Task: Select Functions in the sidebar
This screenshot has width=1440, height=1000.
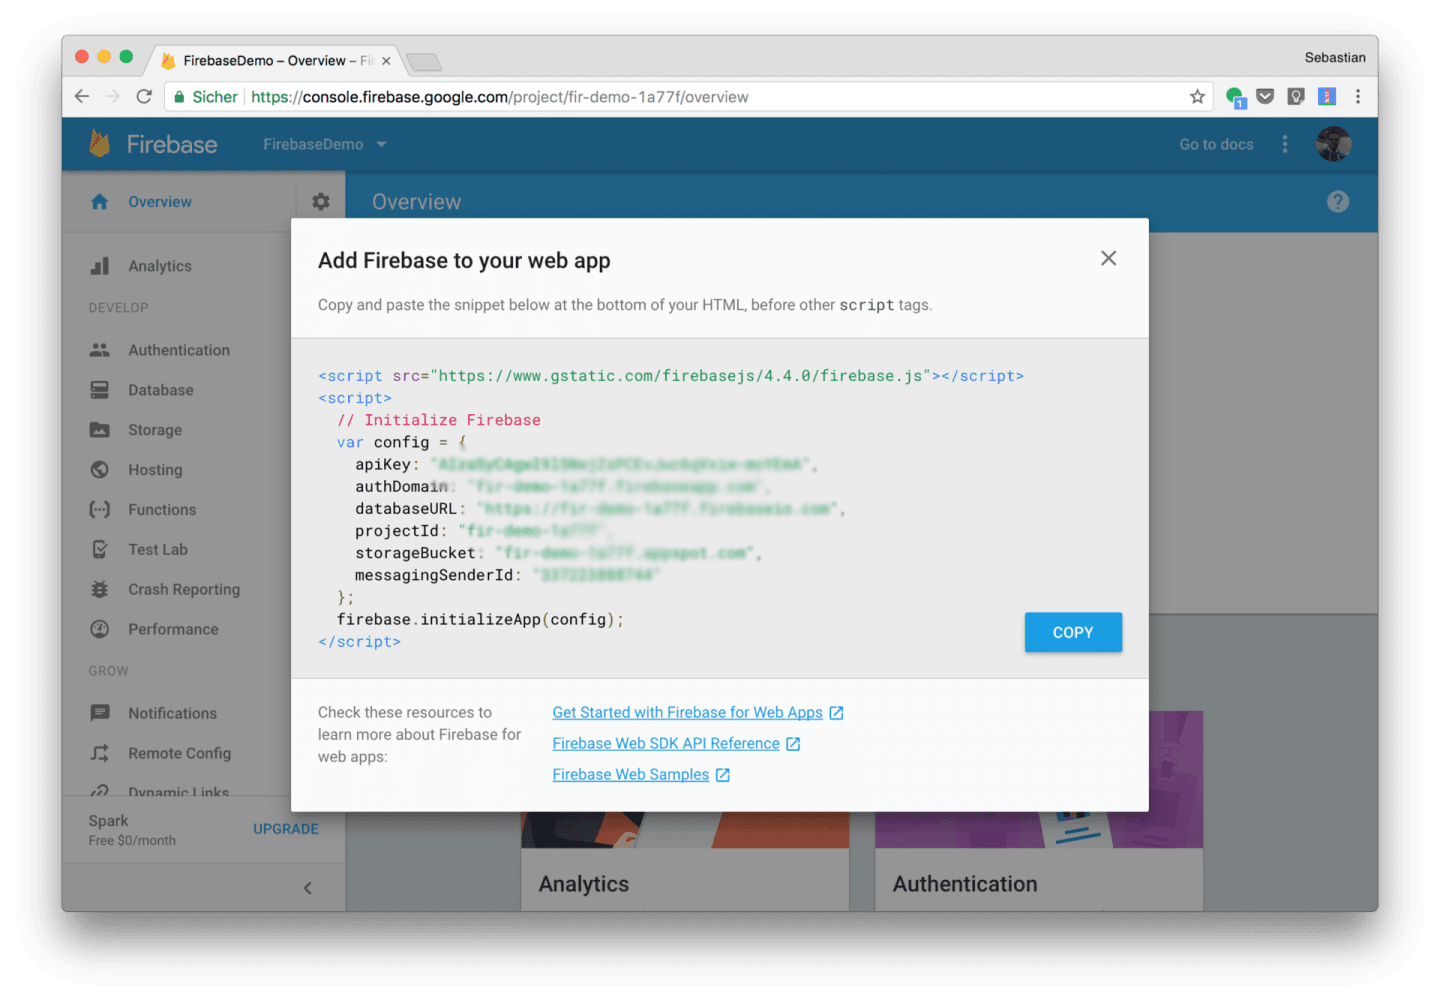Action: 162,510
